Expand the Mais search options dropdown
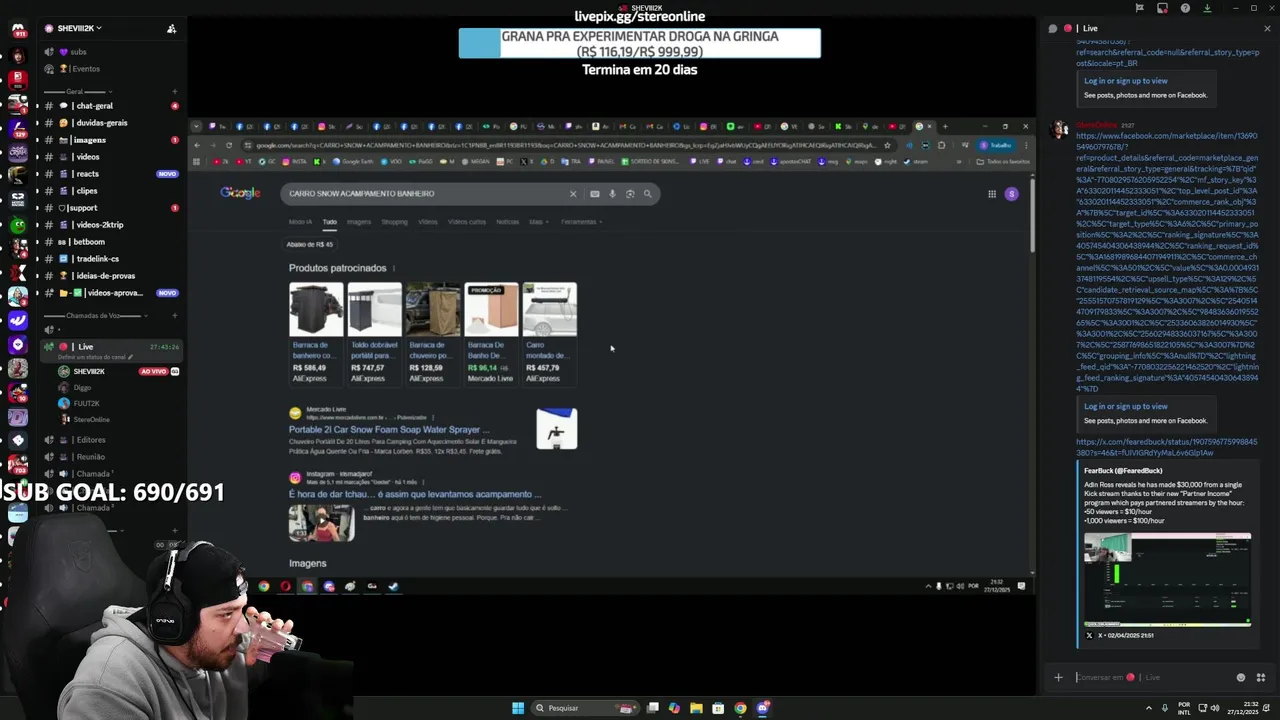The height and width of the screenshot is (720, 1280). coord(538,222)
